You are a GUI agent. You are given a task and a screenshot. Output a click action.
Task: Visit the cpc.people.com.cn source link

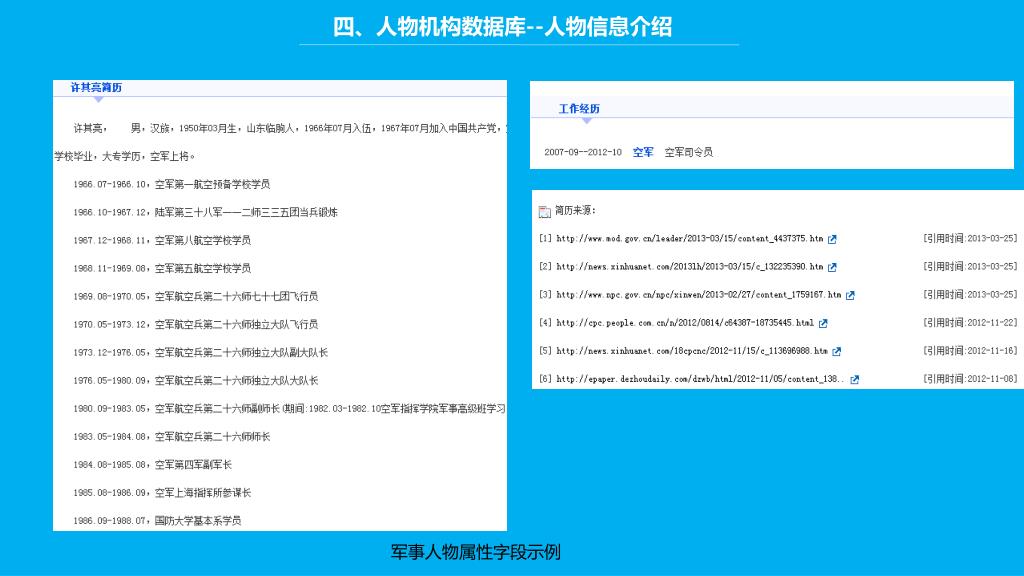coord(684,323)
